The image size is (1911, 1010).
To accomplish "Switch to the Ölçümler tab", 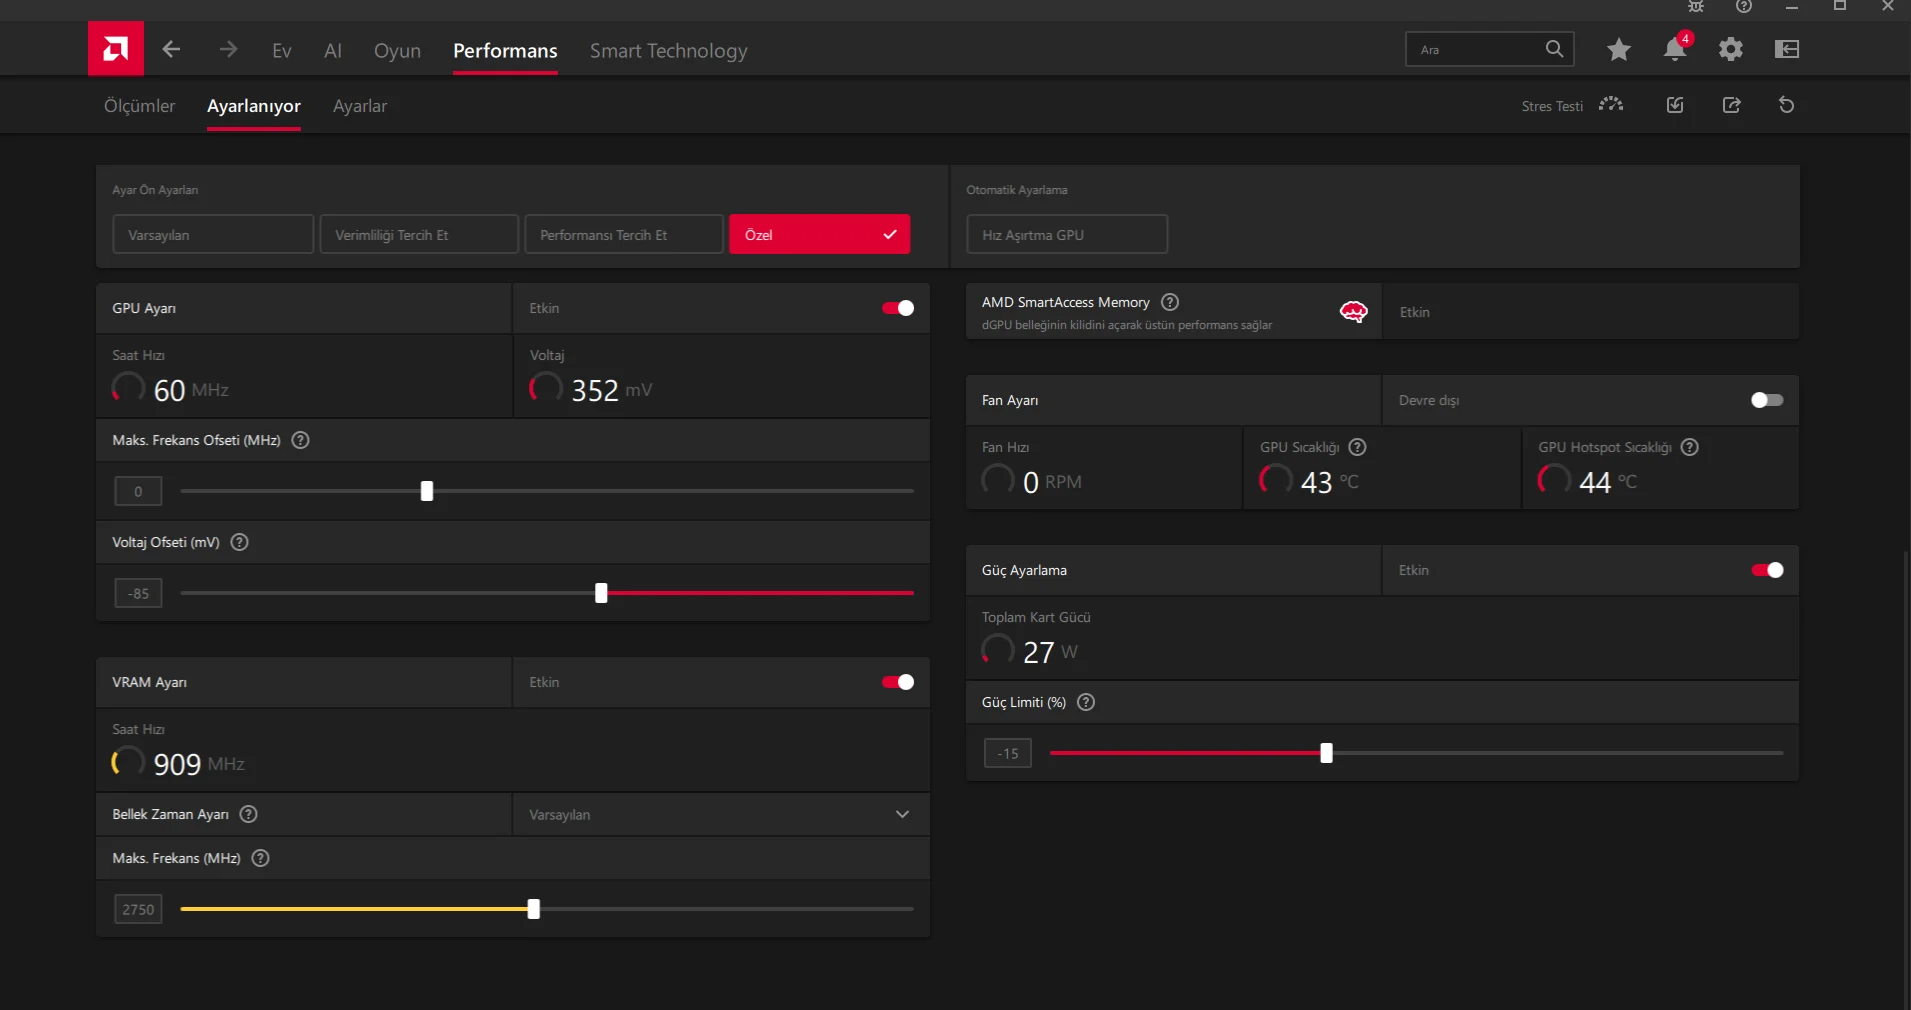I will [139, 106].
